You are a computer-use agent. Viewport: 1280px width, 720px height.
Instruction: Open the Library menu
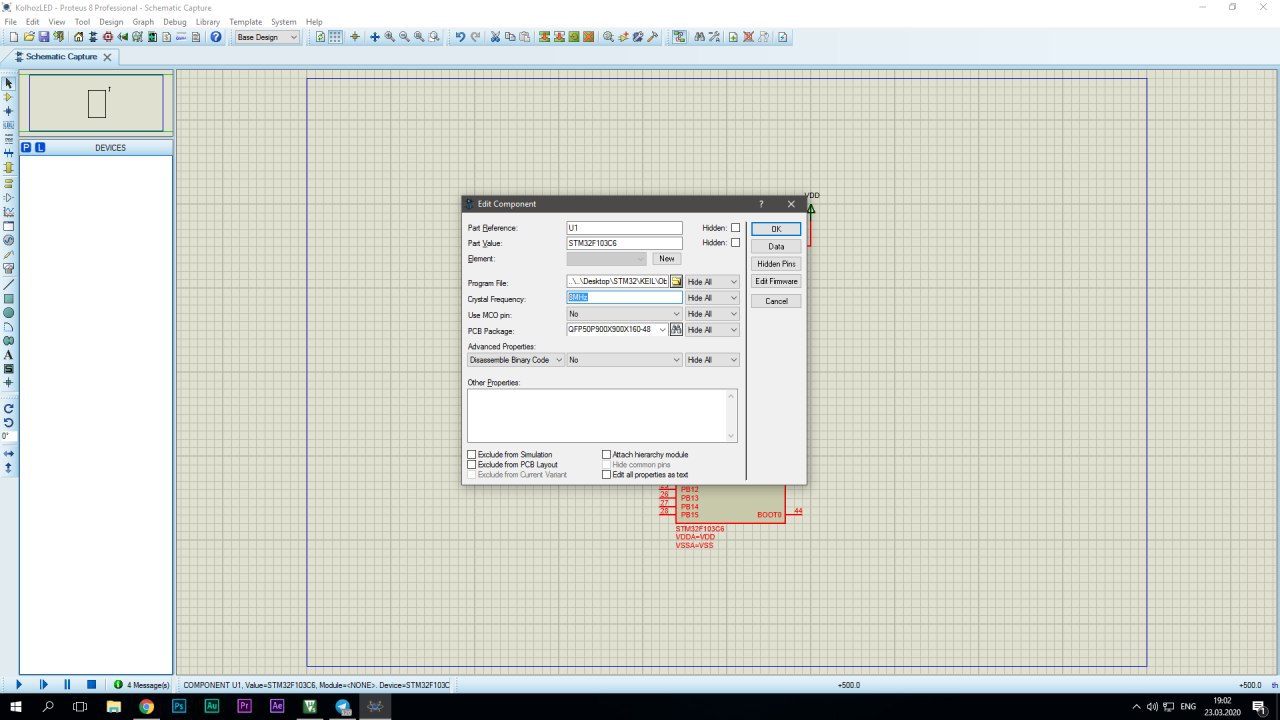click(208, 21)
